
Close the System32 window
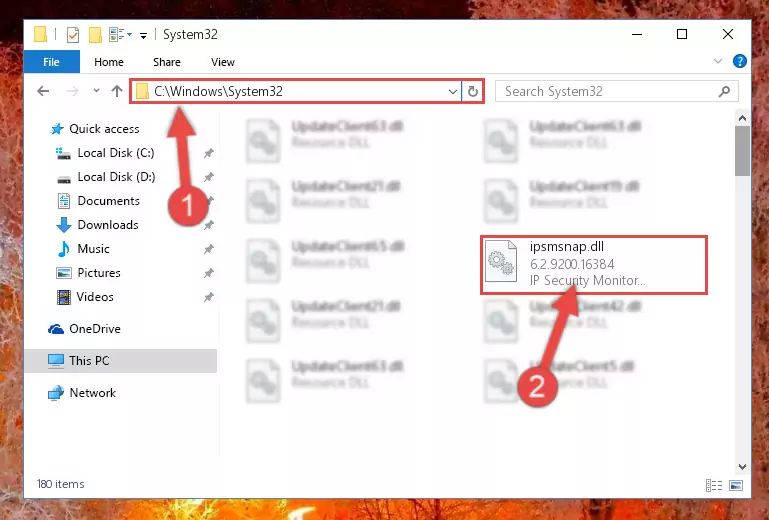[x=728, y=34]
